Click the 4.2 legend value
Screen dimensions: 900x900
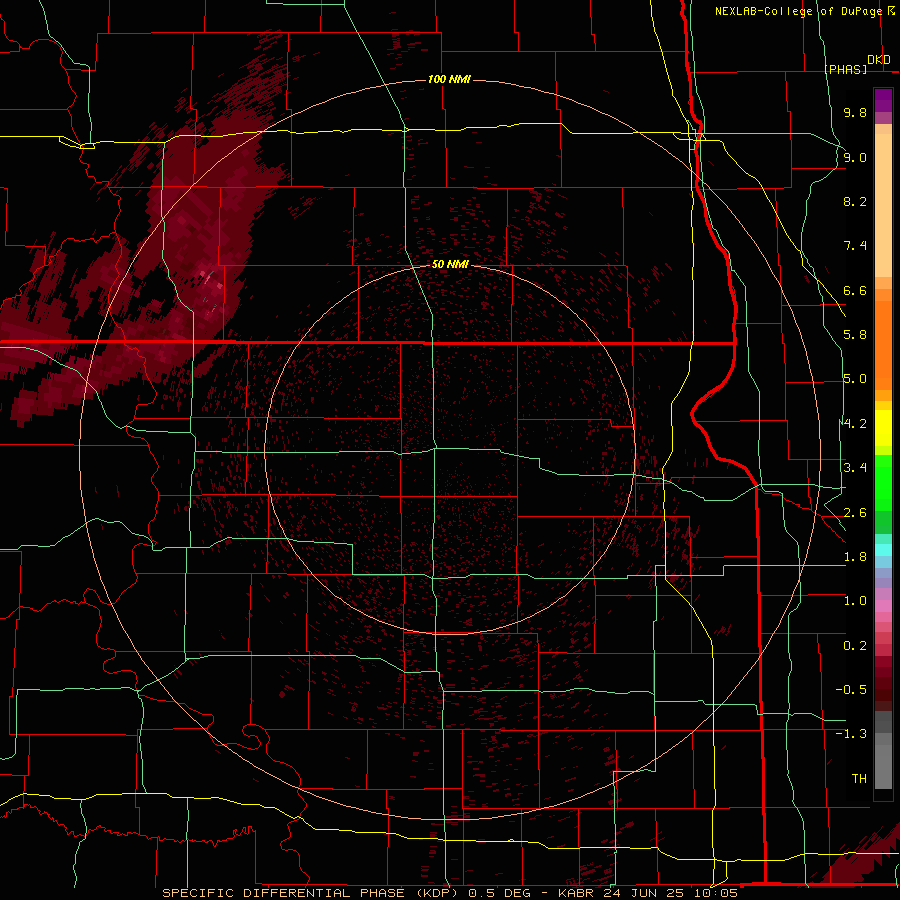(x=855, y=424)
